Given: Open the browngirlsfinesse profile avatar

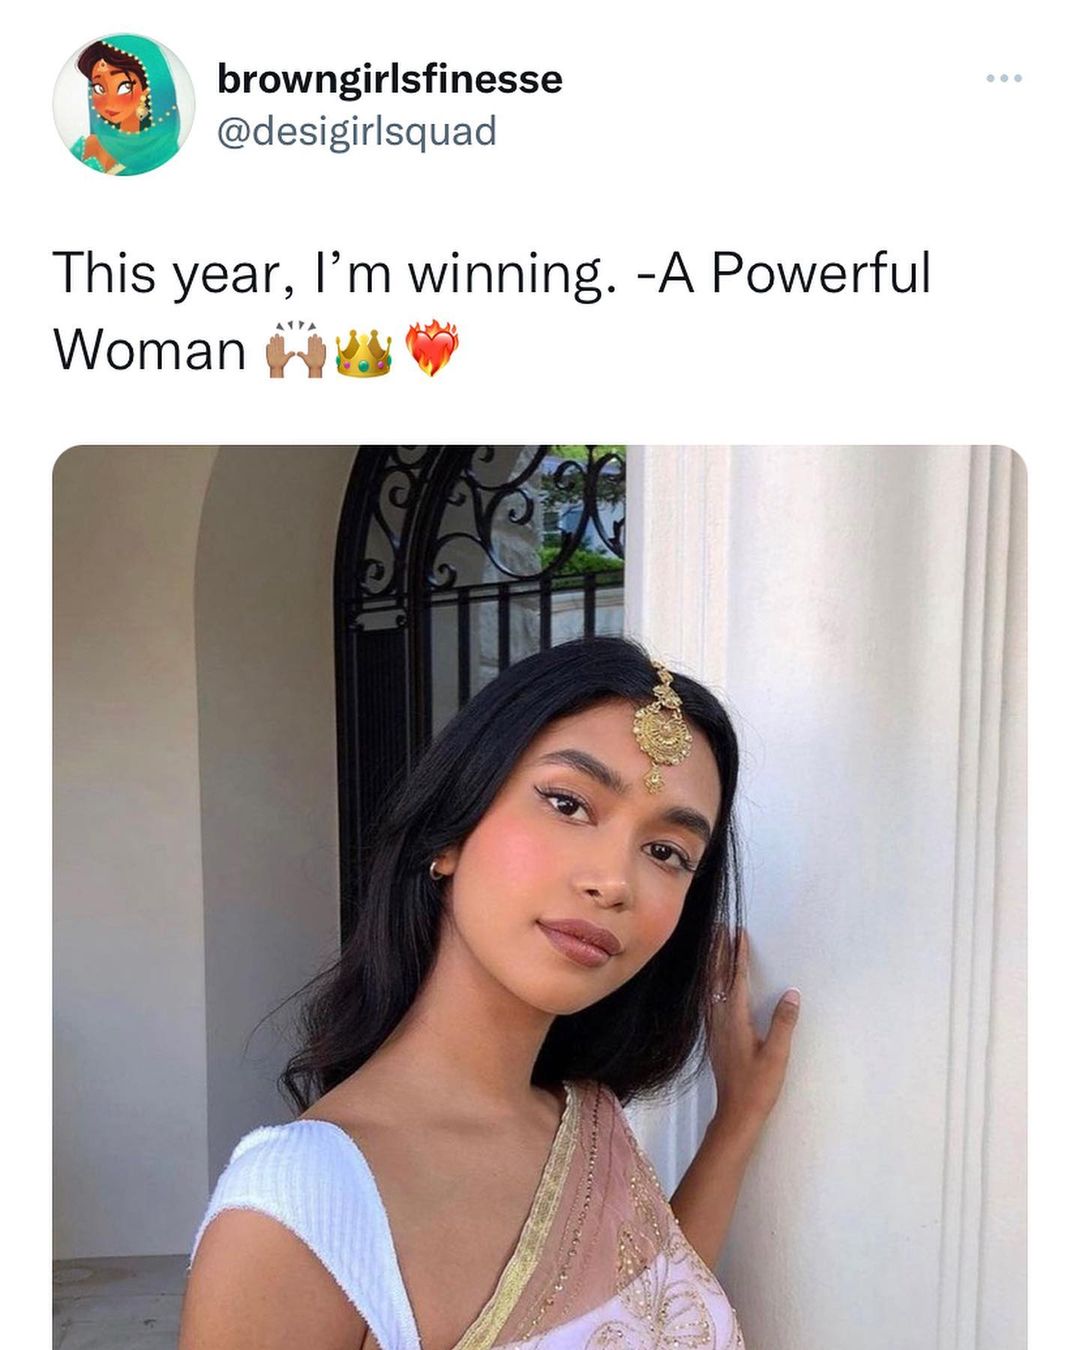Looking at the screenshot, I should 124,105.
